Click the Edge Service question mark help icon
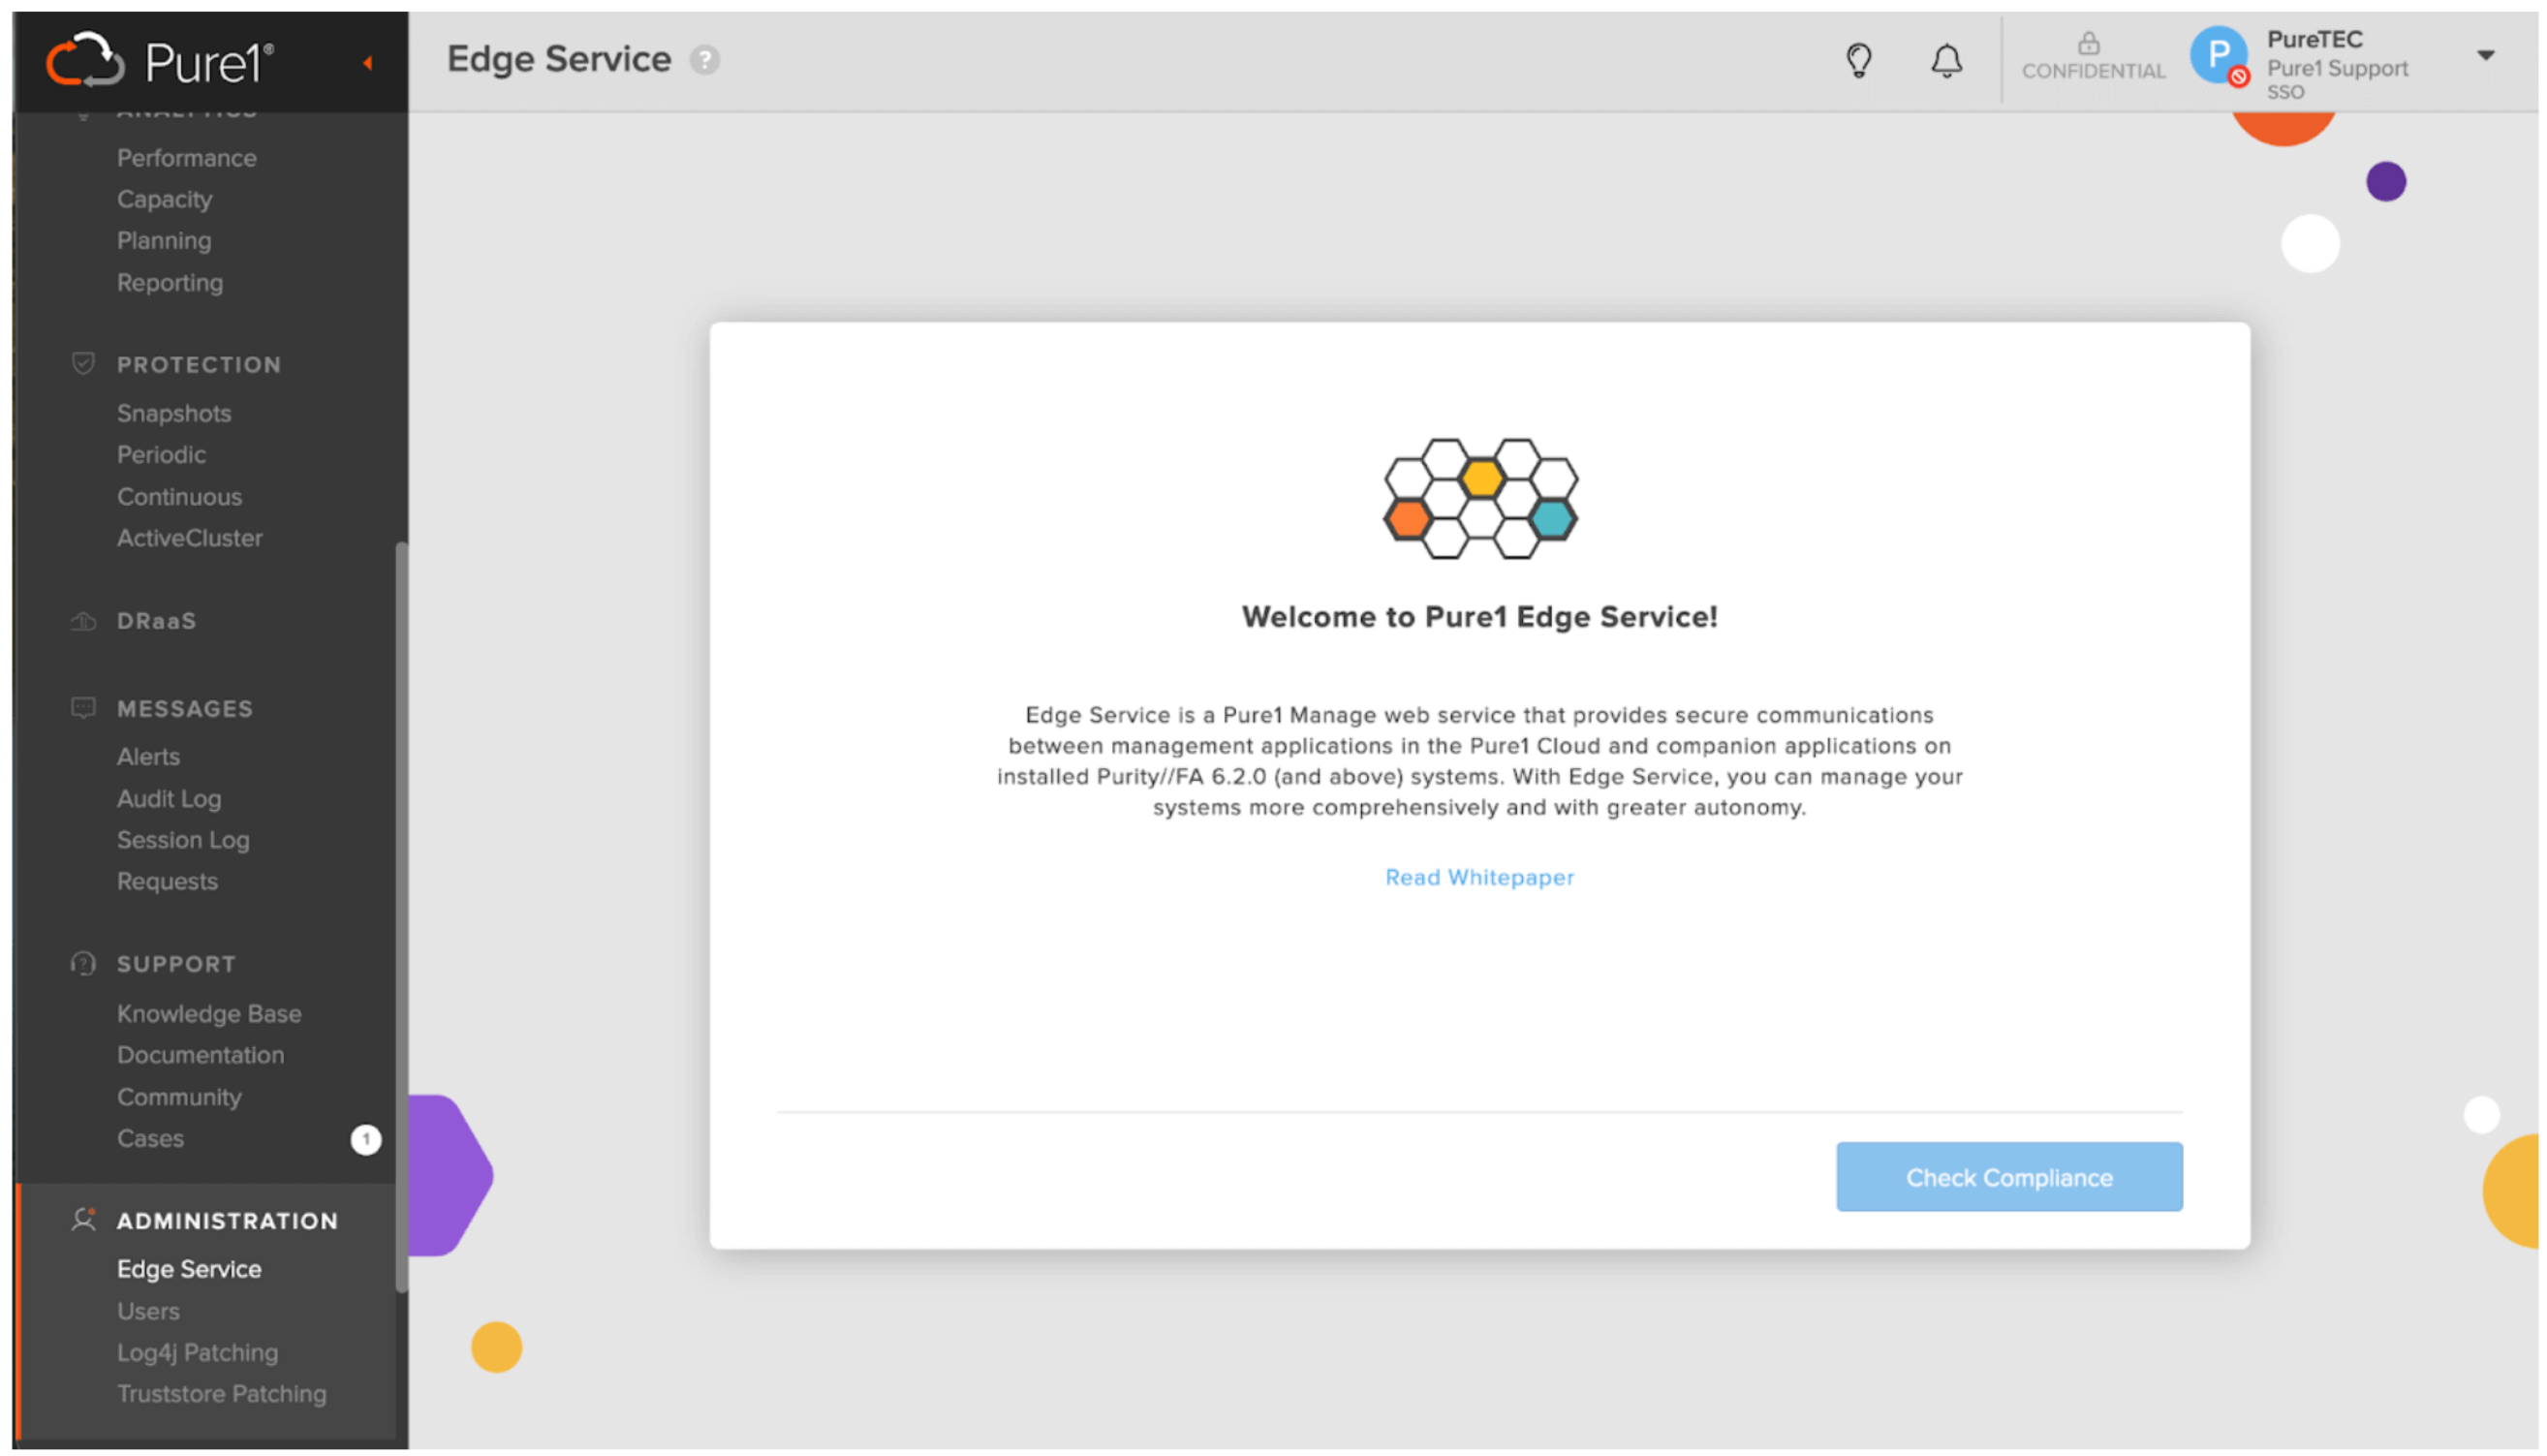The image size is (2547, 1456). click(x=706, y=58)
